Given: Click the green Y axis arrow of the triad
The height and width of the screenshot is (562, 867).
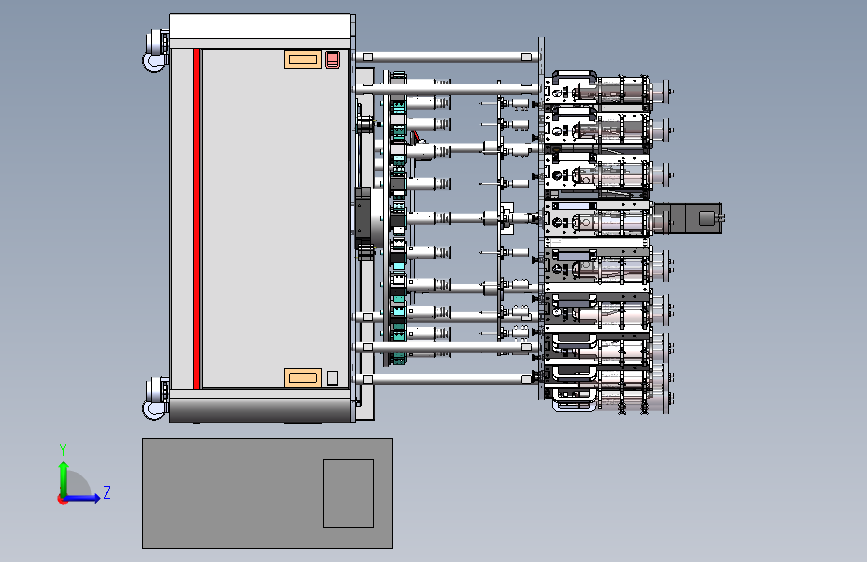Looking at the screenshot, I should 64,479.
